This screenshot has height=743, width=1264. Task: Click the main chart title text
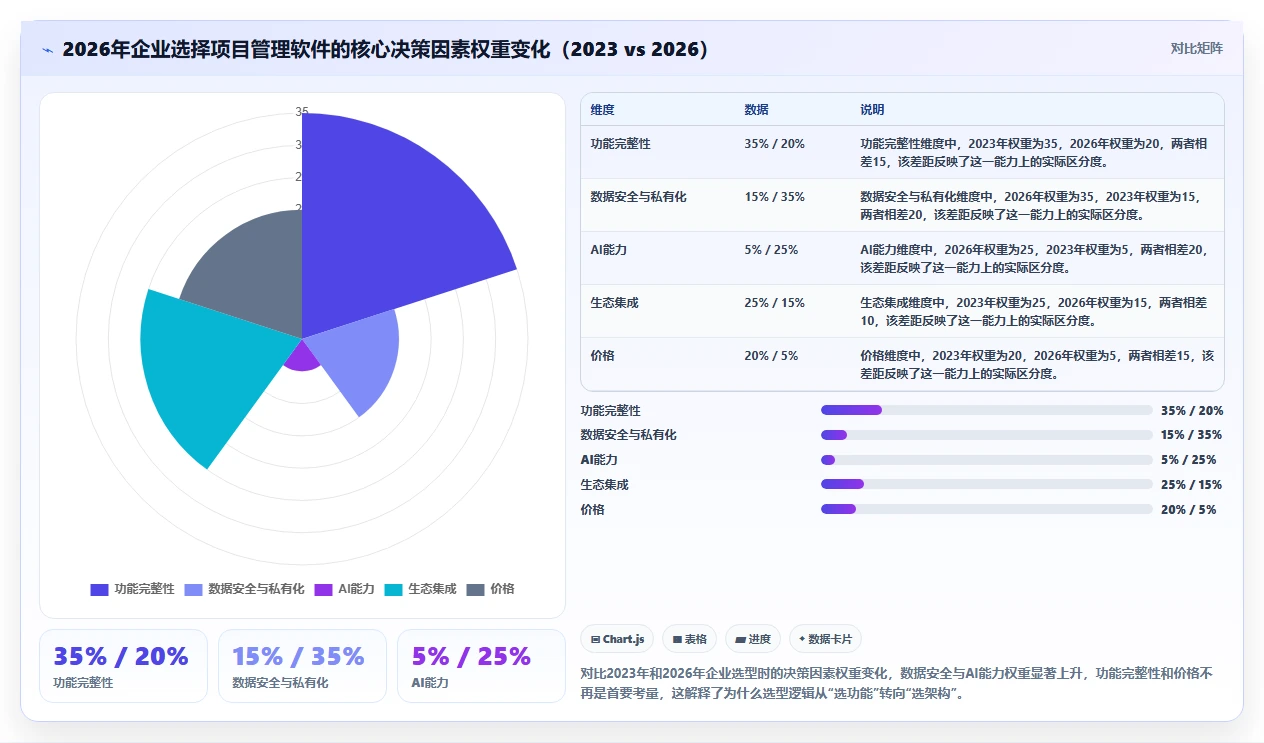tap(385, 49)
